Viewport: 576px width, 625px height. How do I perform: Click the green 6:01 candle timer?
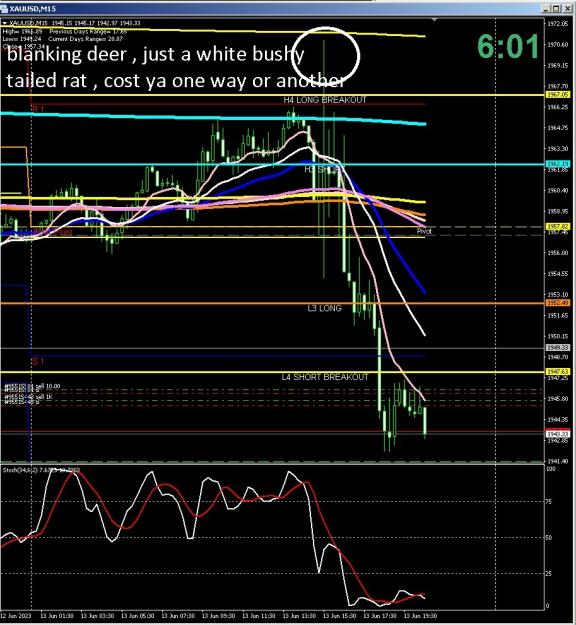(508, 47)
